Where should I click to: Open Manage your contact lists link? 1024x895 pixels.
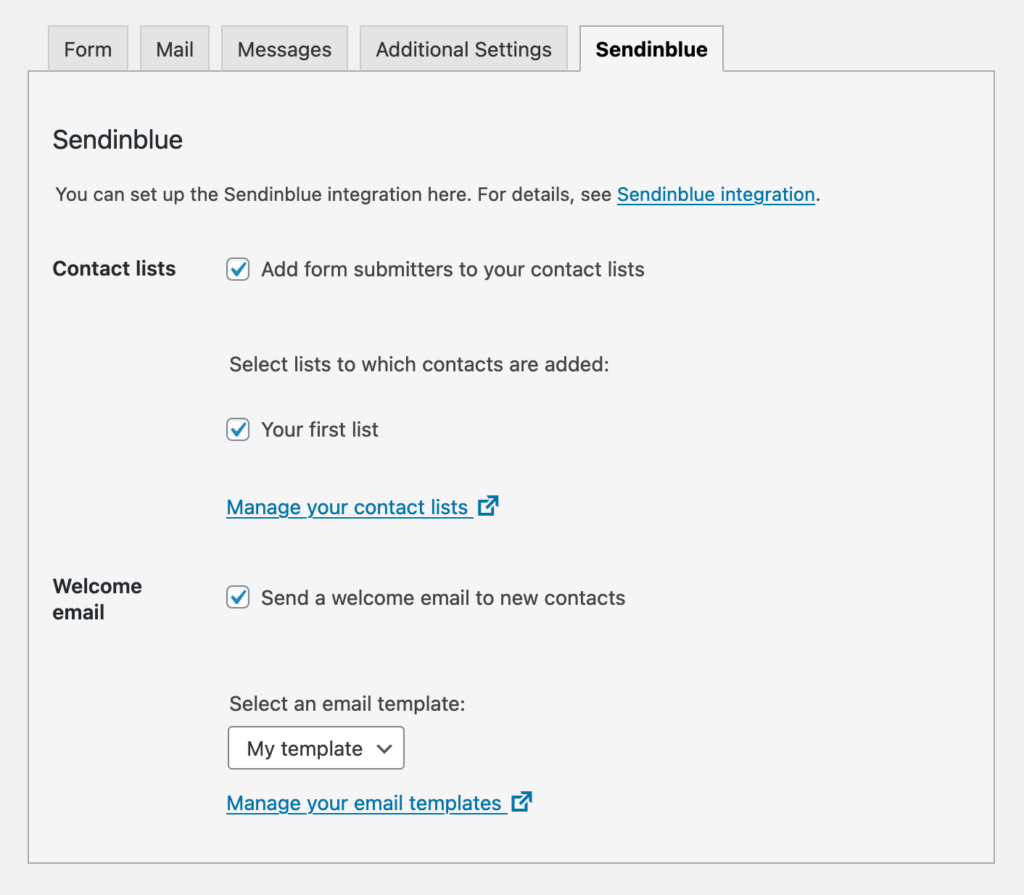click(x=347, y=507)
